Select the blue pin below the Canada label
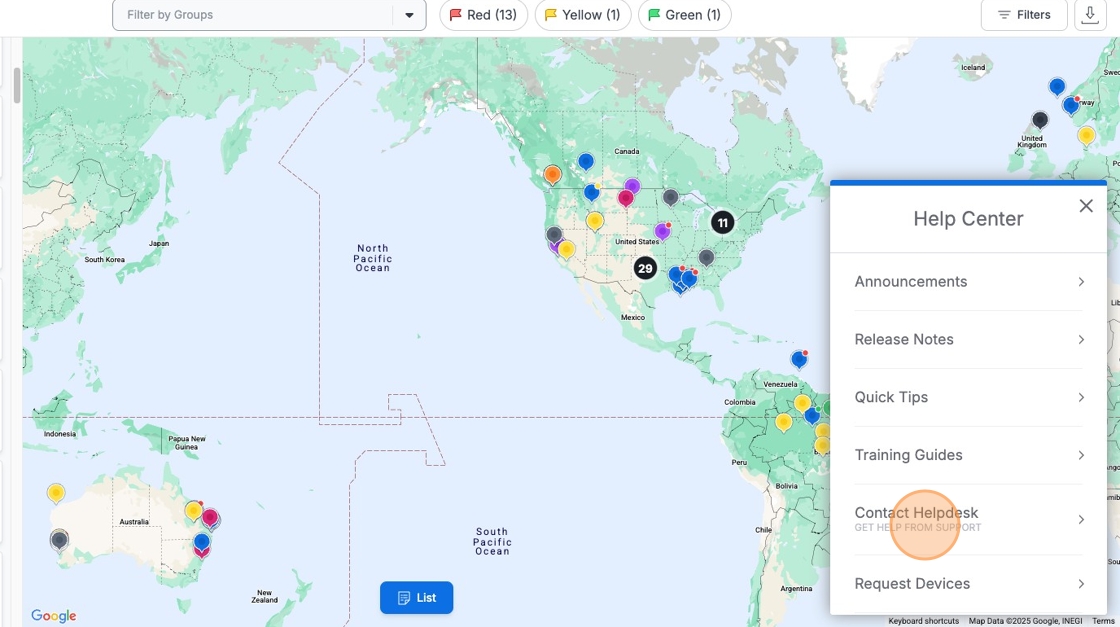1120x627 pixels. coord(586,162)
